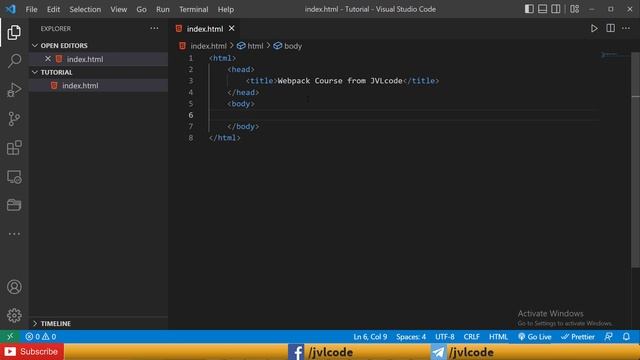Screen dimensions: 640x360
Task: Open remote window green status icon
Action: [x=10, y=337]
